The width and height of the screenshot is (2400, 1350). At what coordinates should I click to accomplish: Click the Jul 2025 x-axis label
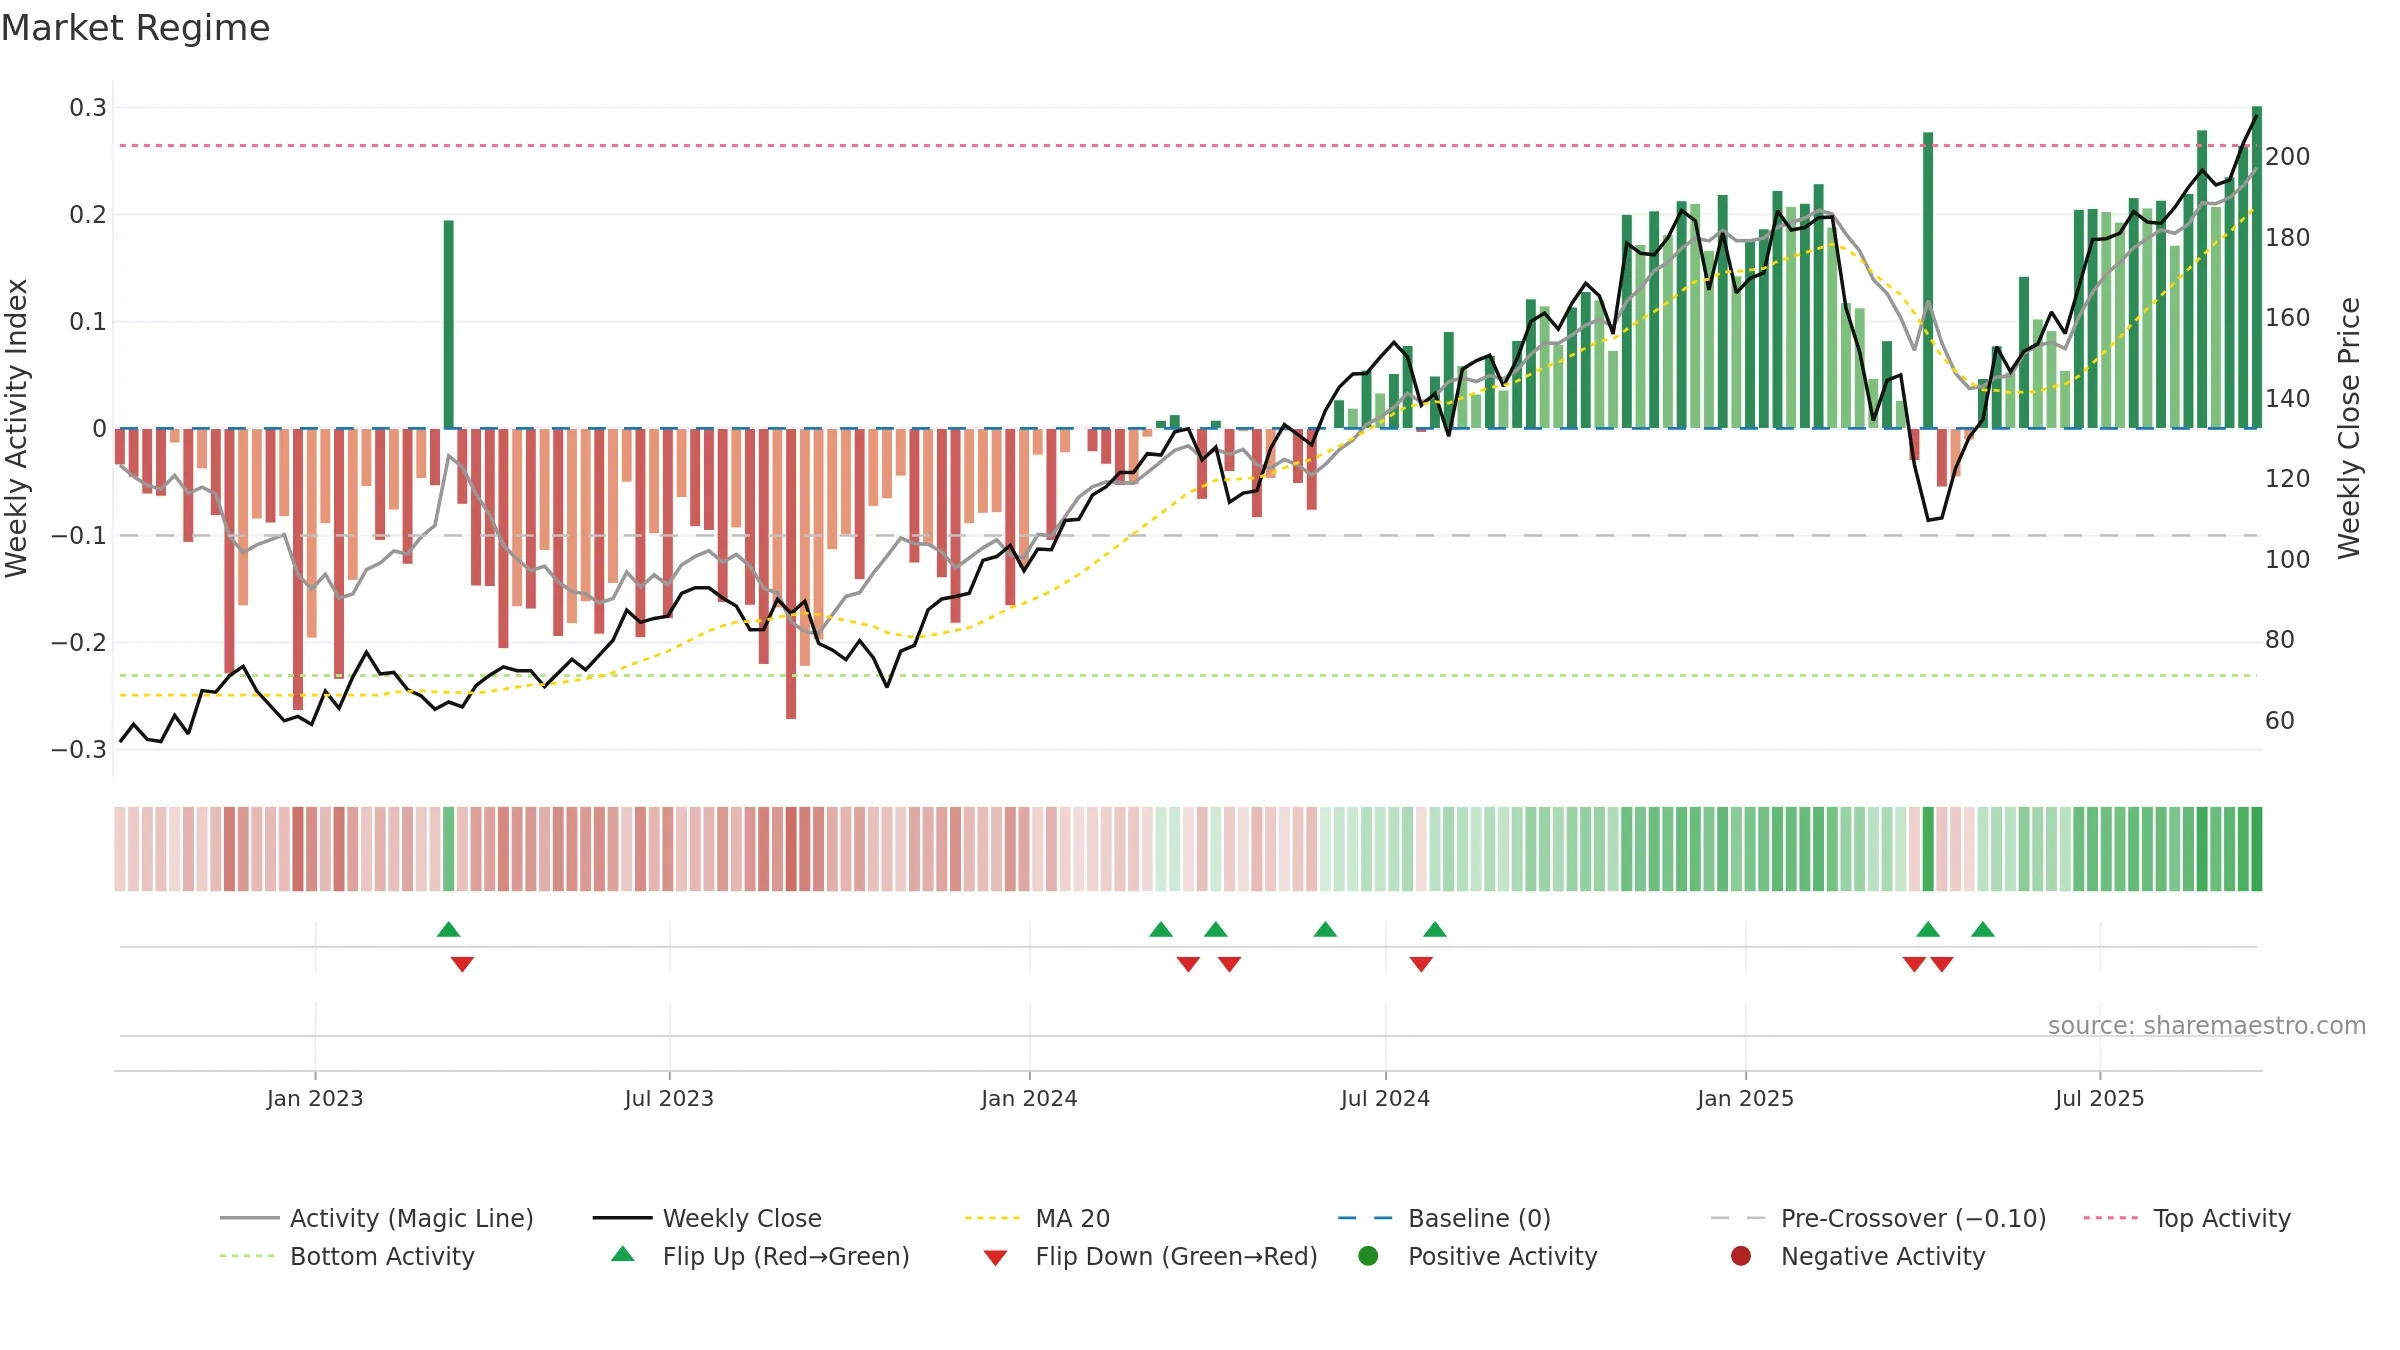(x=2100, y=1098)
